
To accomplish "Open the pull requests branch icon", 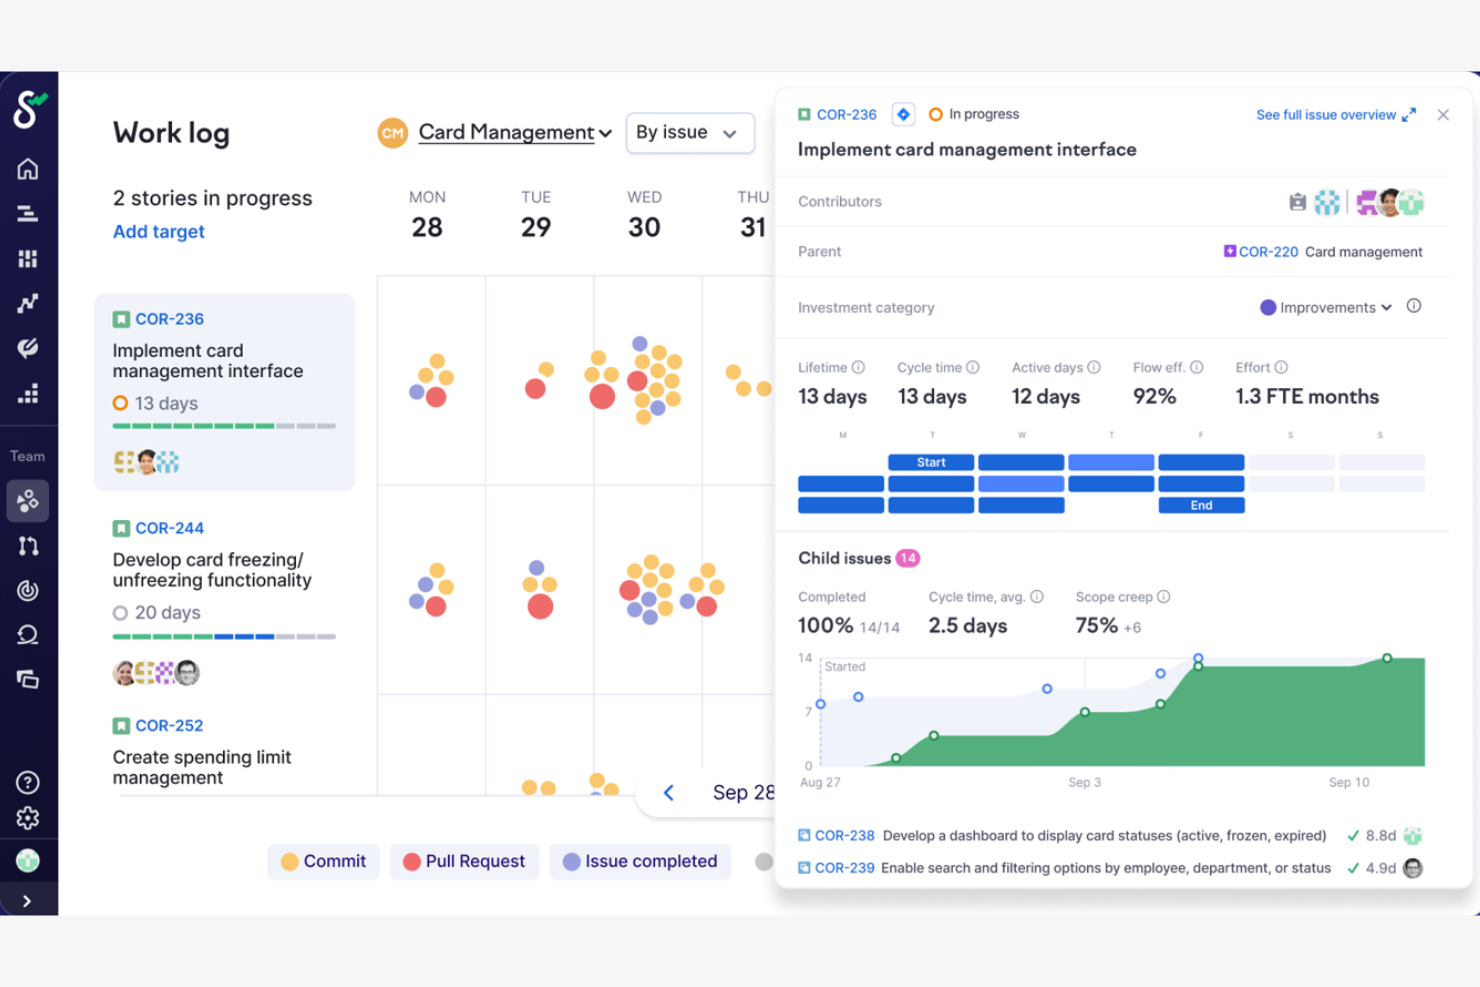I will pos(28,545).
